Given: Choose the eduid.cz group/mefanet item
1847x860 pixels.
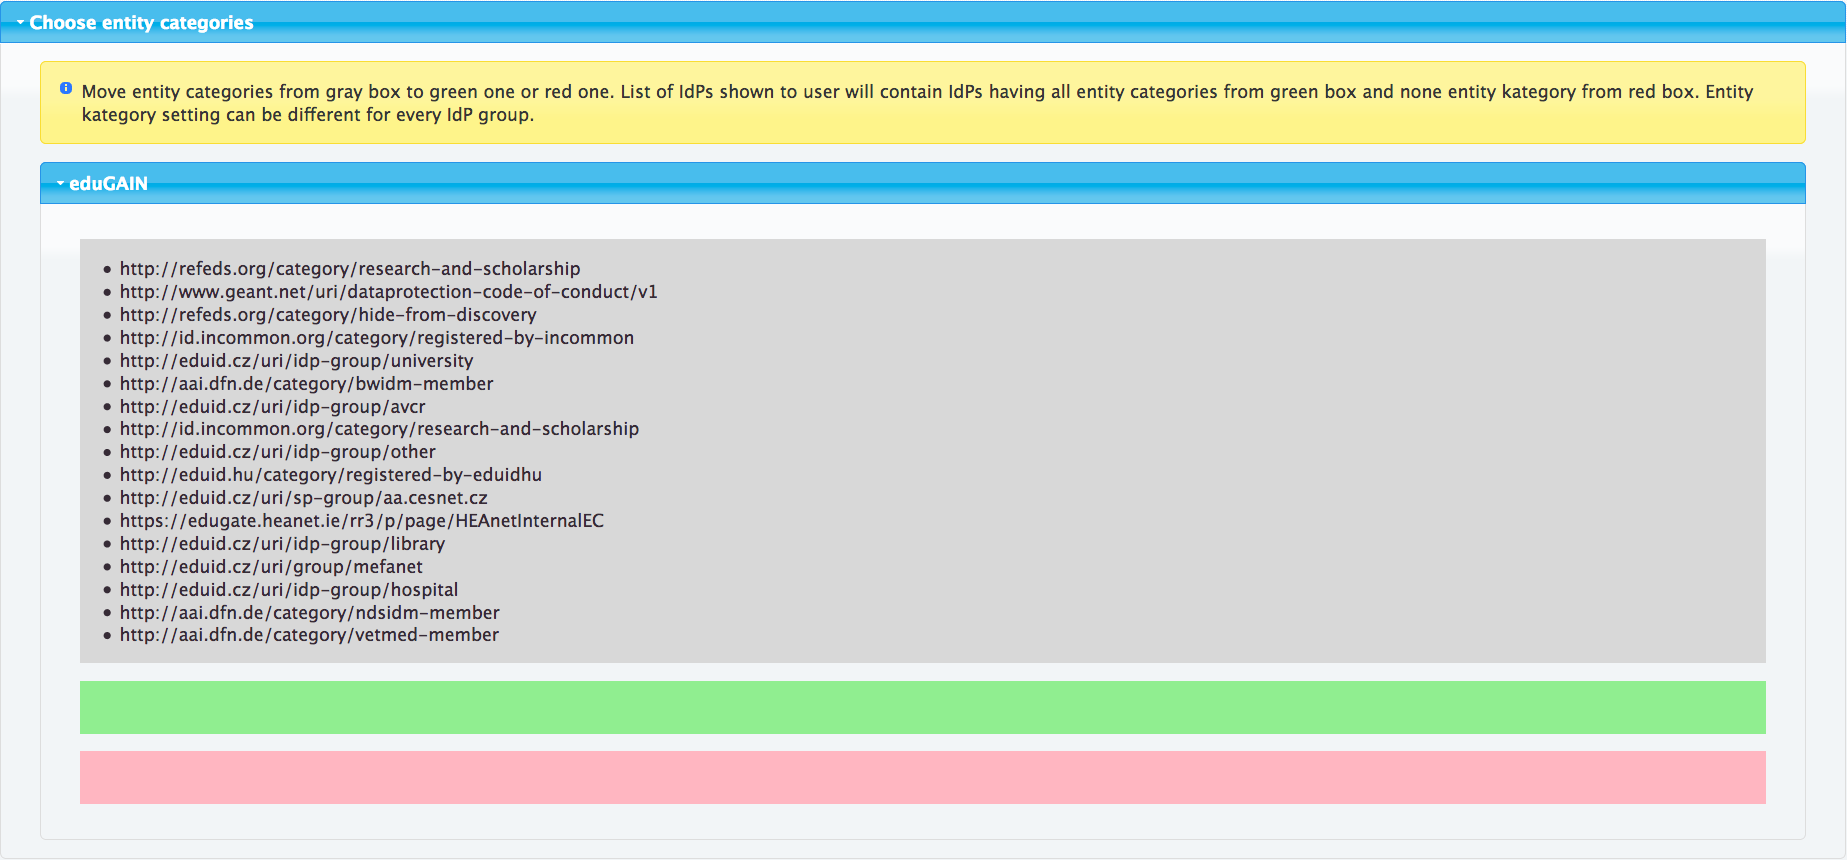Looking at the screenshot, I should [271, 567].
